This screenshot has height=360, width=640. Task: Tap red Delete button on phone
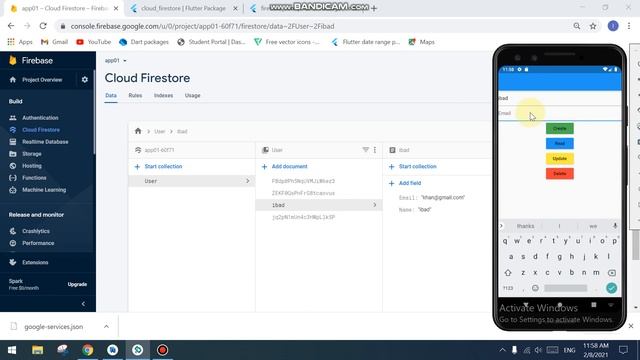point(560,173)
